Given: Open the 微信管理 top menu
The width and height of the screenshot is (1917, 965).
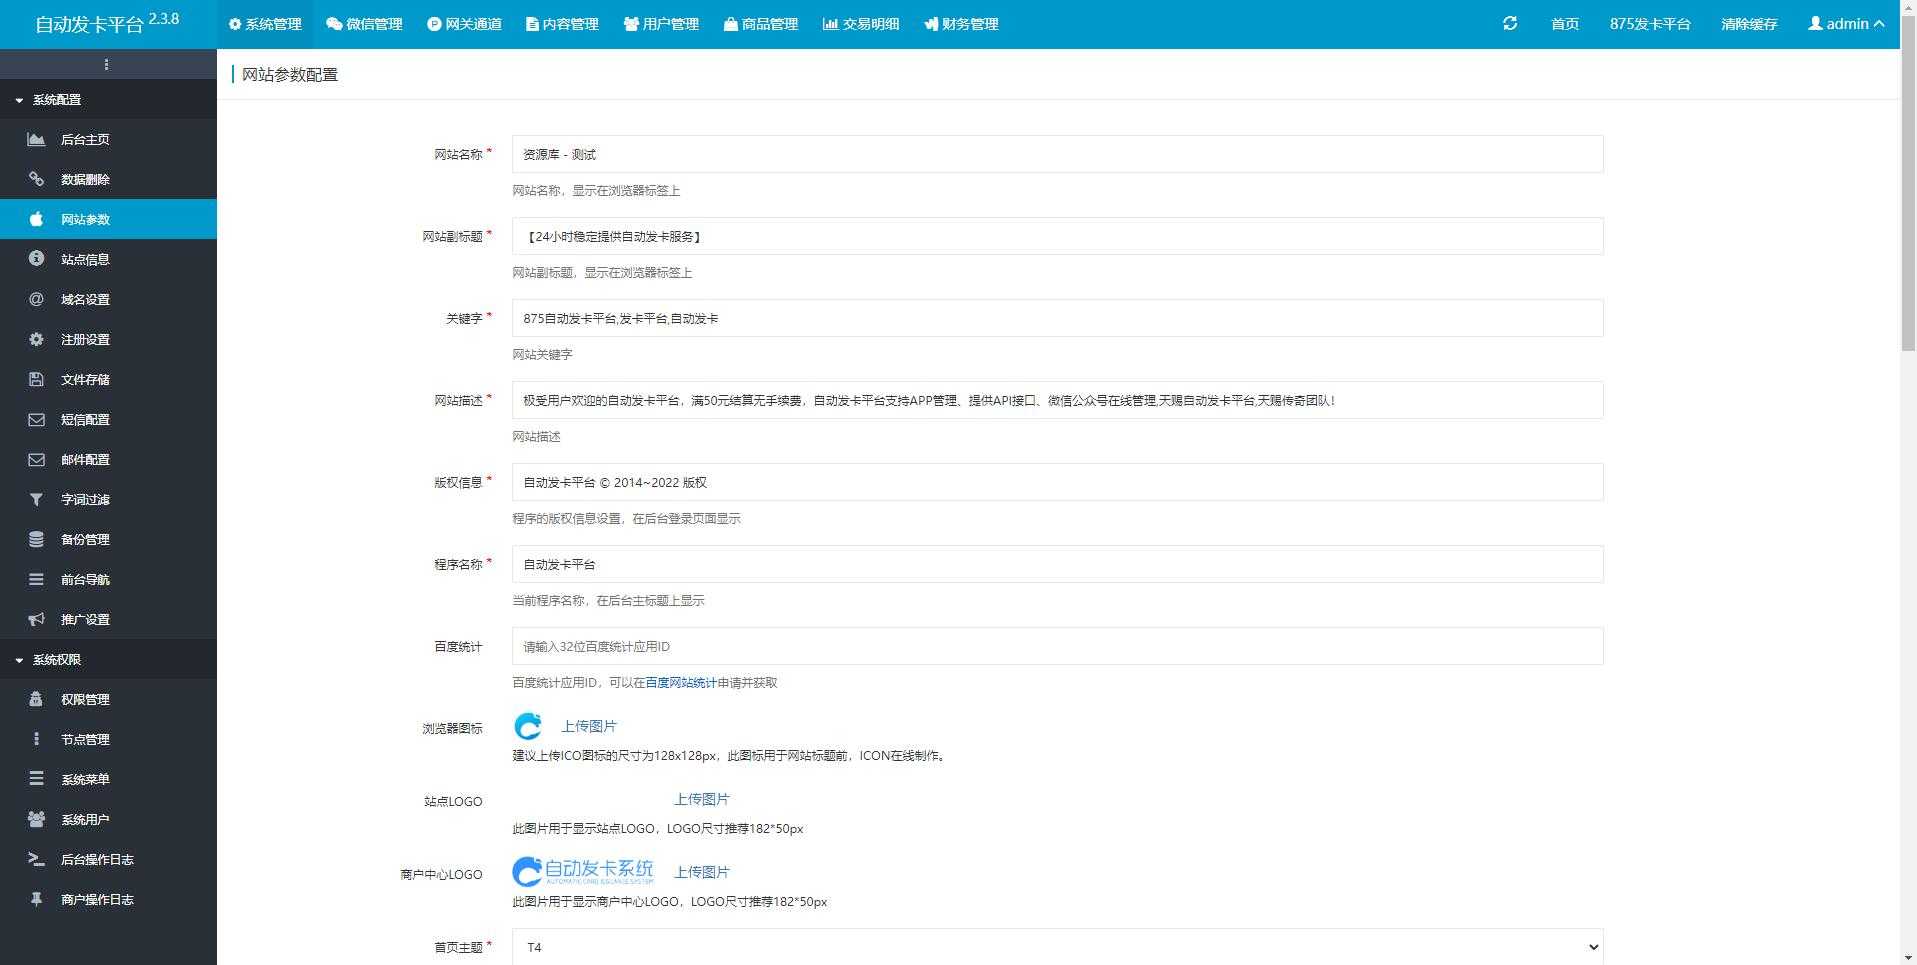Looking at the screenshot, I should [x=364, y=23].
